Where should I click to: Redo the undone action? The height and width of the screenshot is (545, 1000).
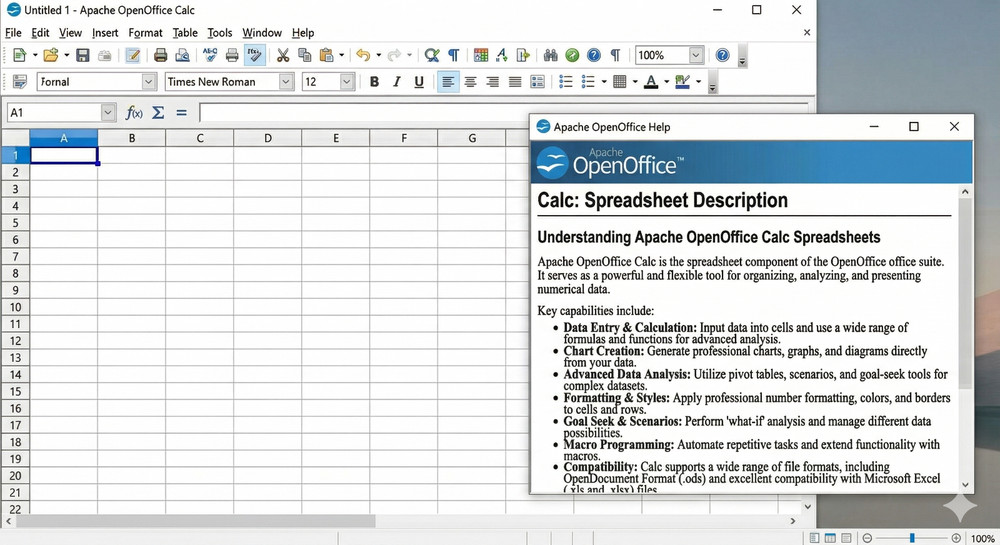394,55
